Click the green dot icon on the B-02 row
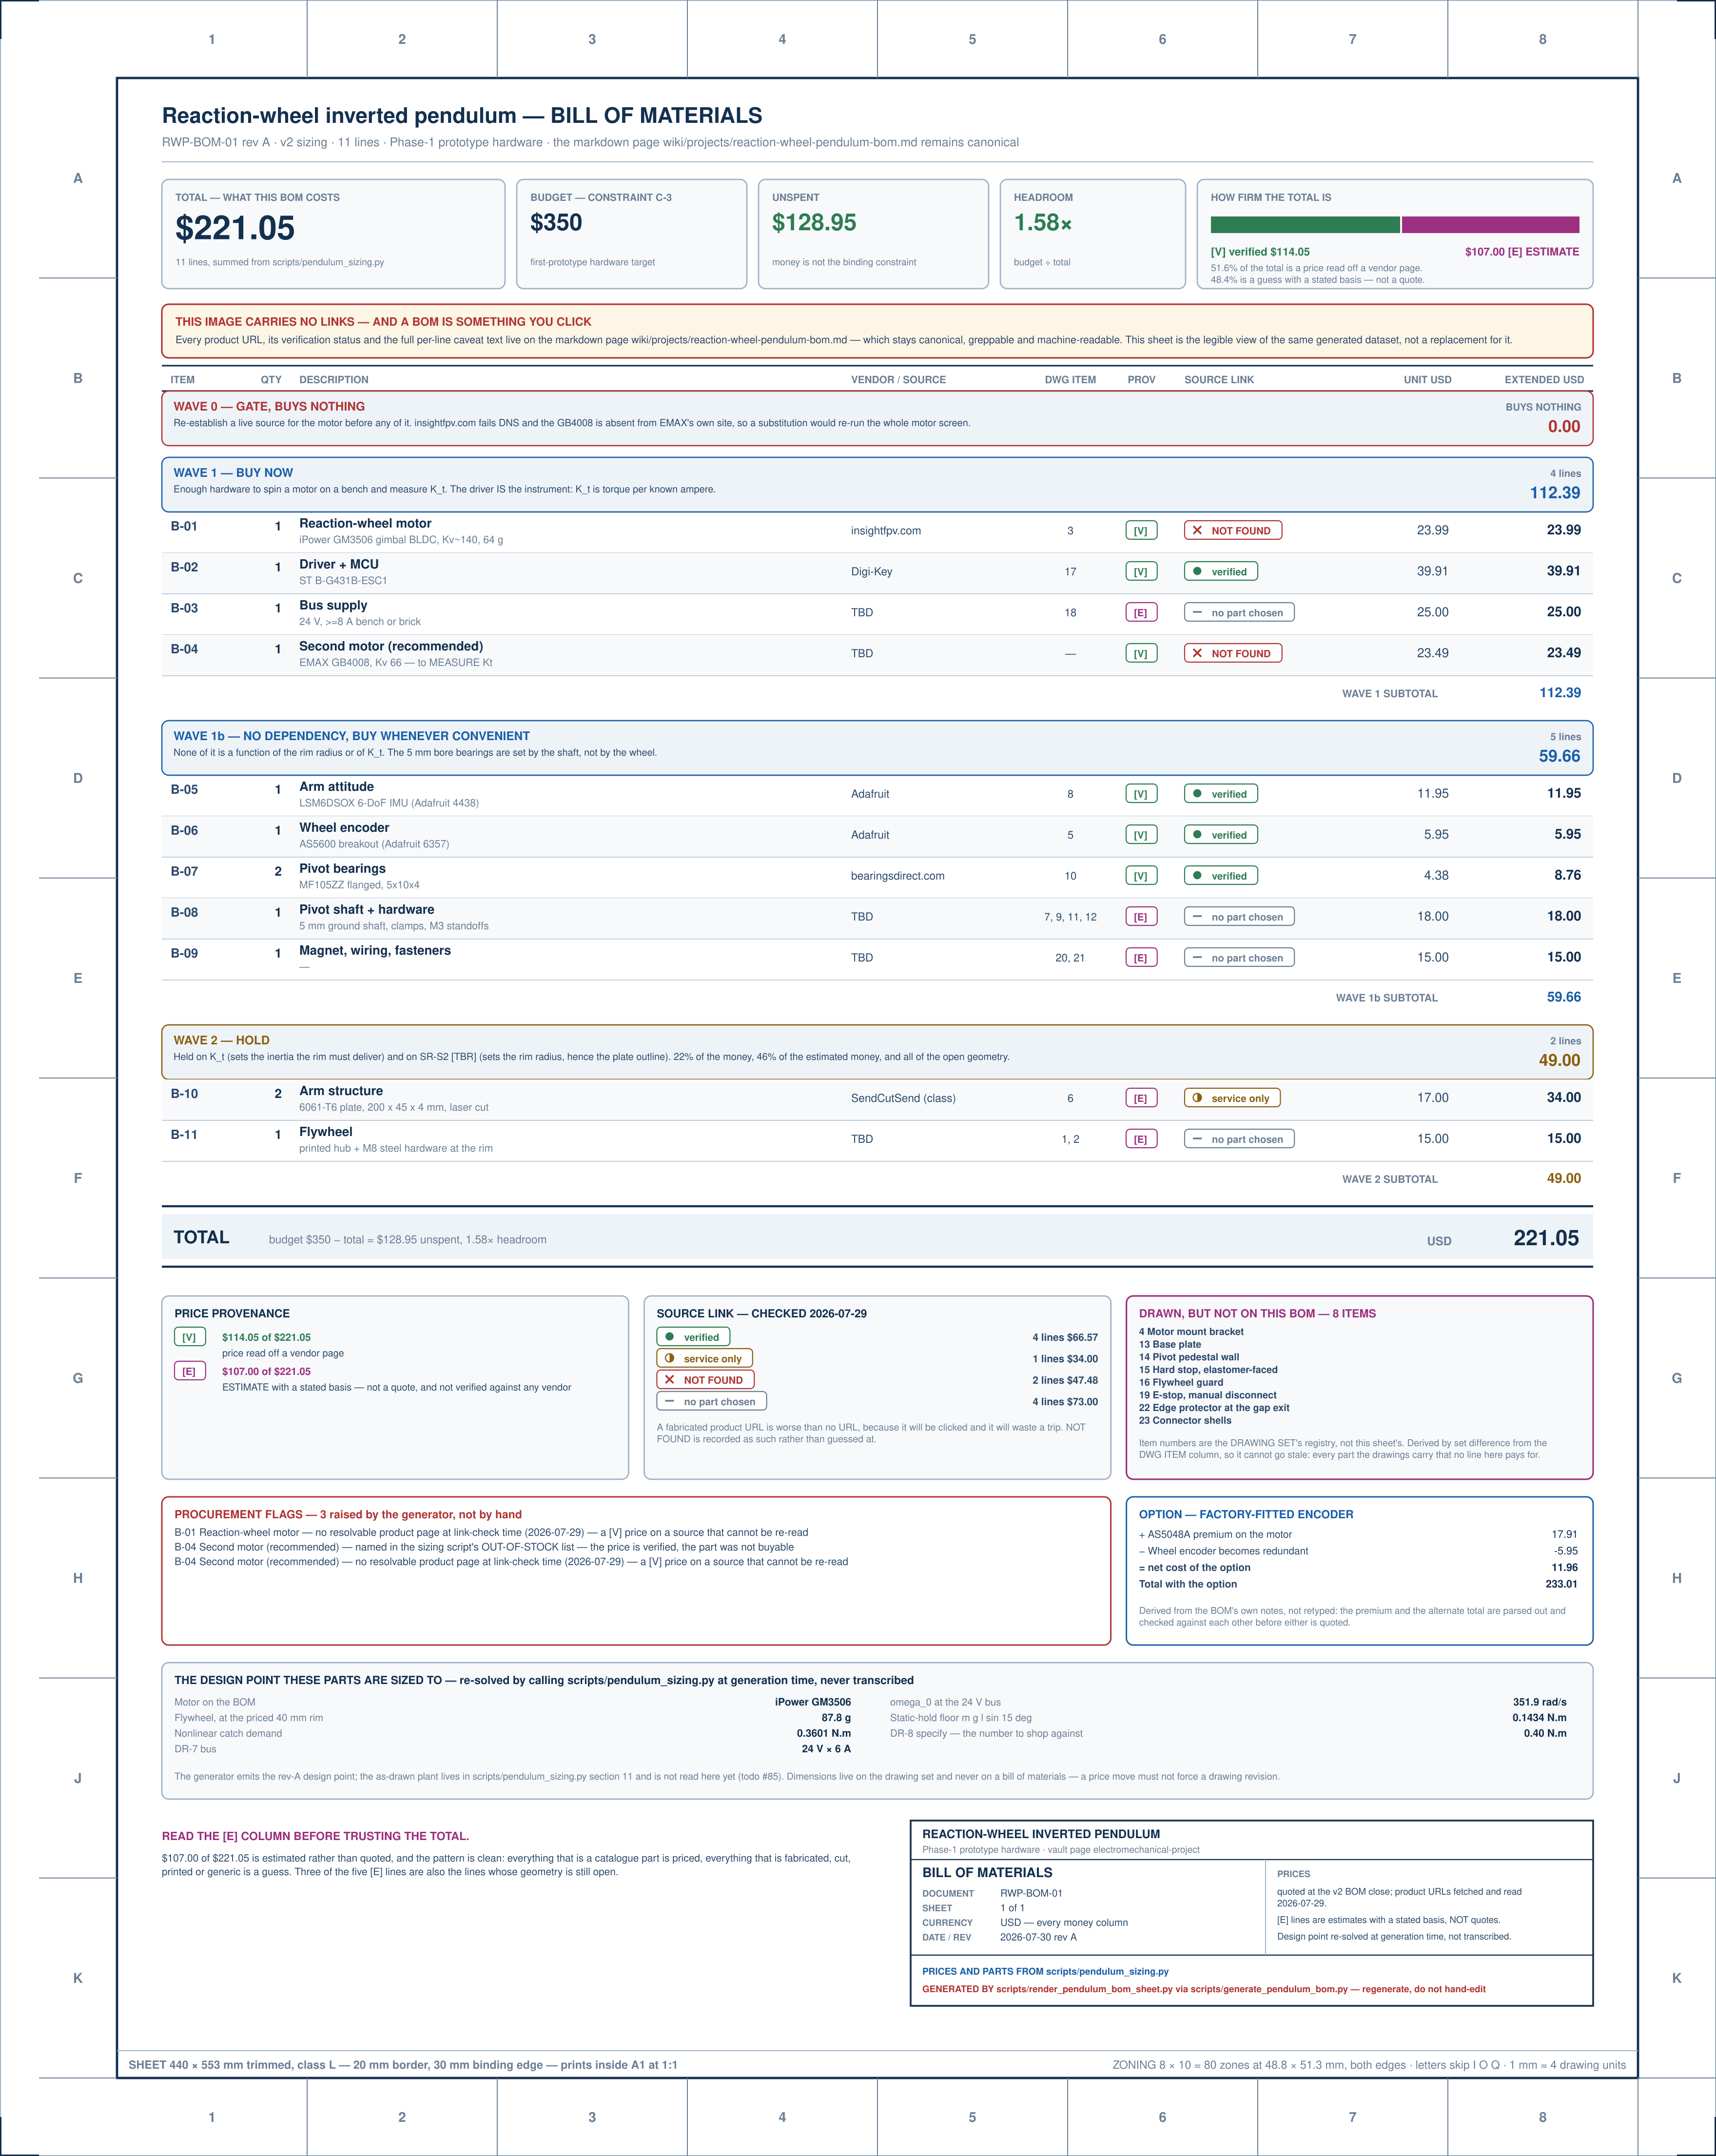Image resolution: width=1716 pixels, height=2156 pixels. [x=1197, y=572]
